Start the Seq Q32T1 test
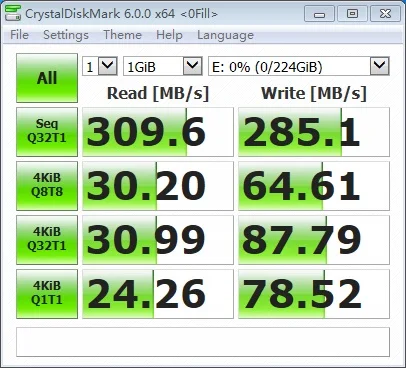406x368 pixels. 47,132
